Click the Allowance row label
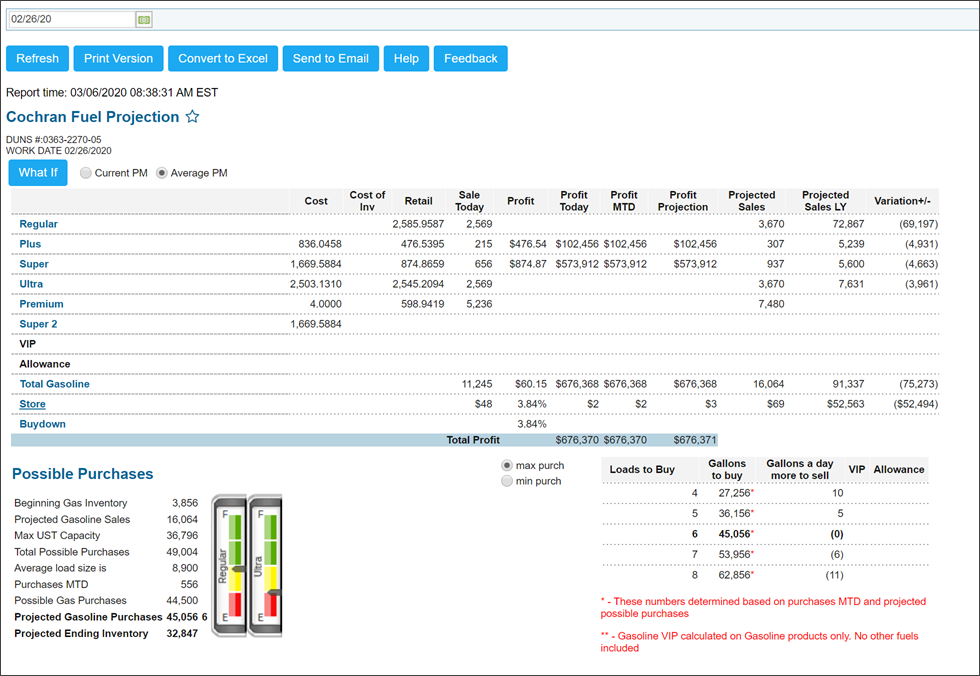This screenshot has height=676, width=980. point(45,364)
